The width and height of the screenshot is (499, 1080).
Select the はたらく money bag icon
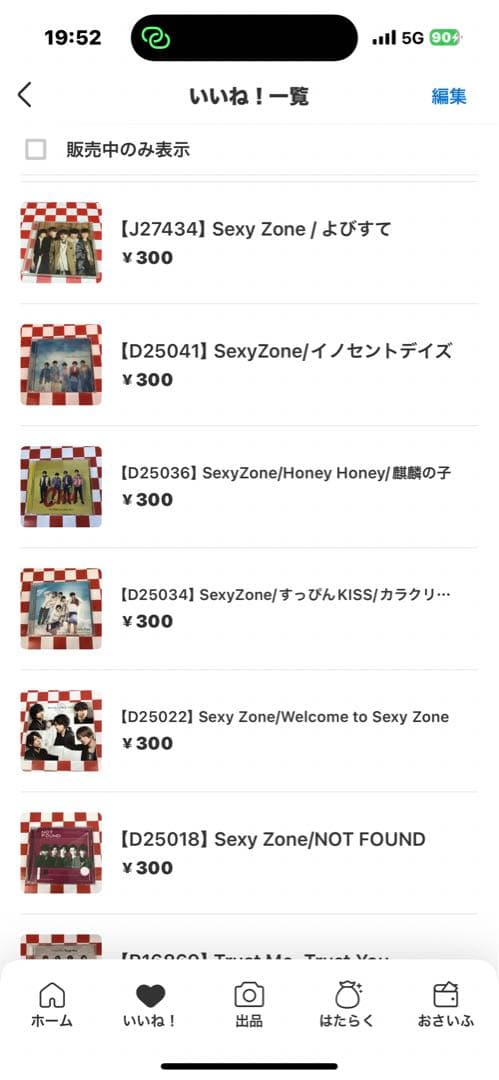[x=348, y=995]
